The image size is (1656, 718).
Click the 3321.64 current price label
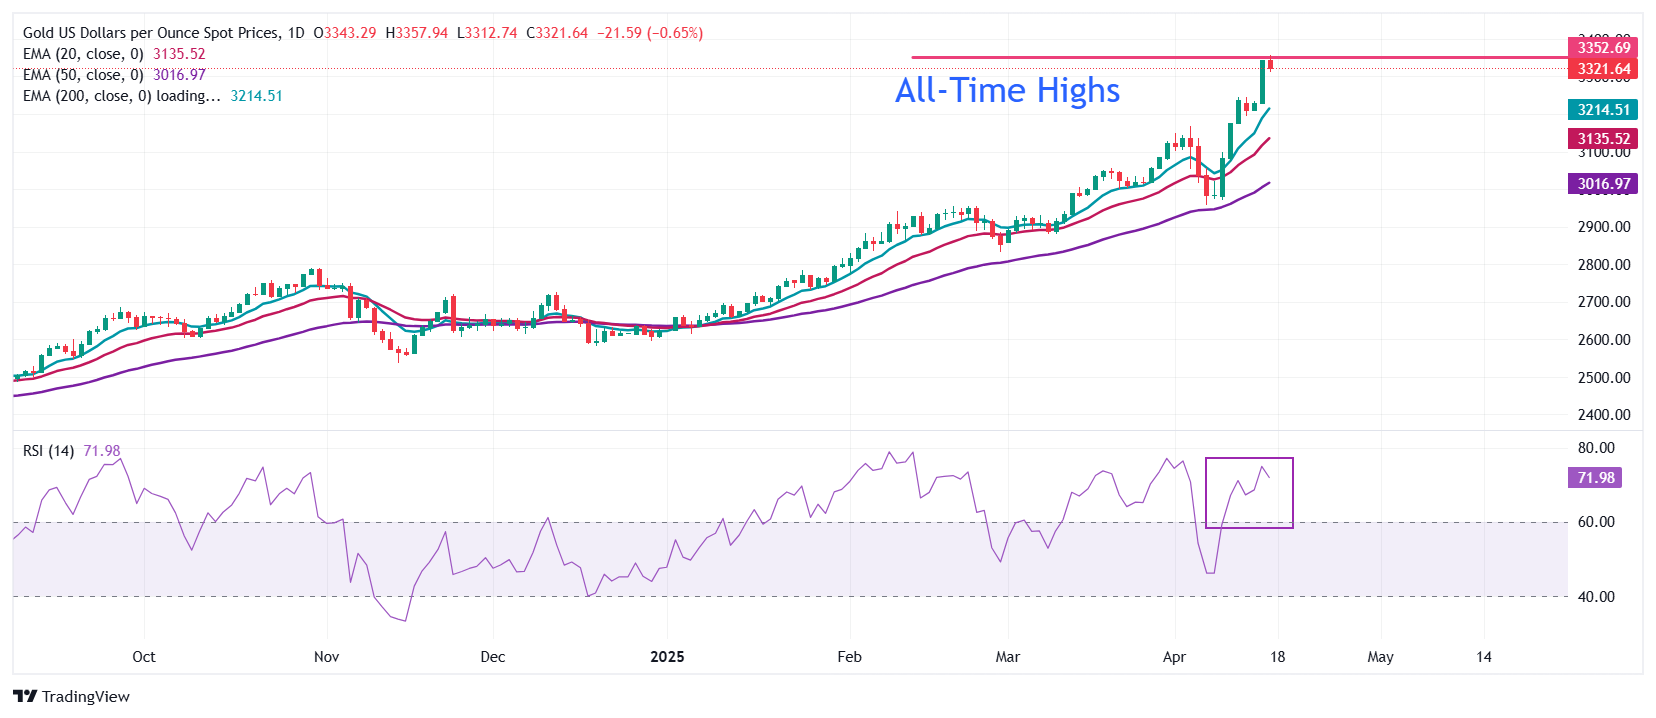[1601, 69]
